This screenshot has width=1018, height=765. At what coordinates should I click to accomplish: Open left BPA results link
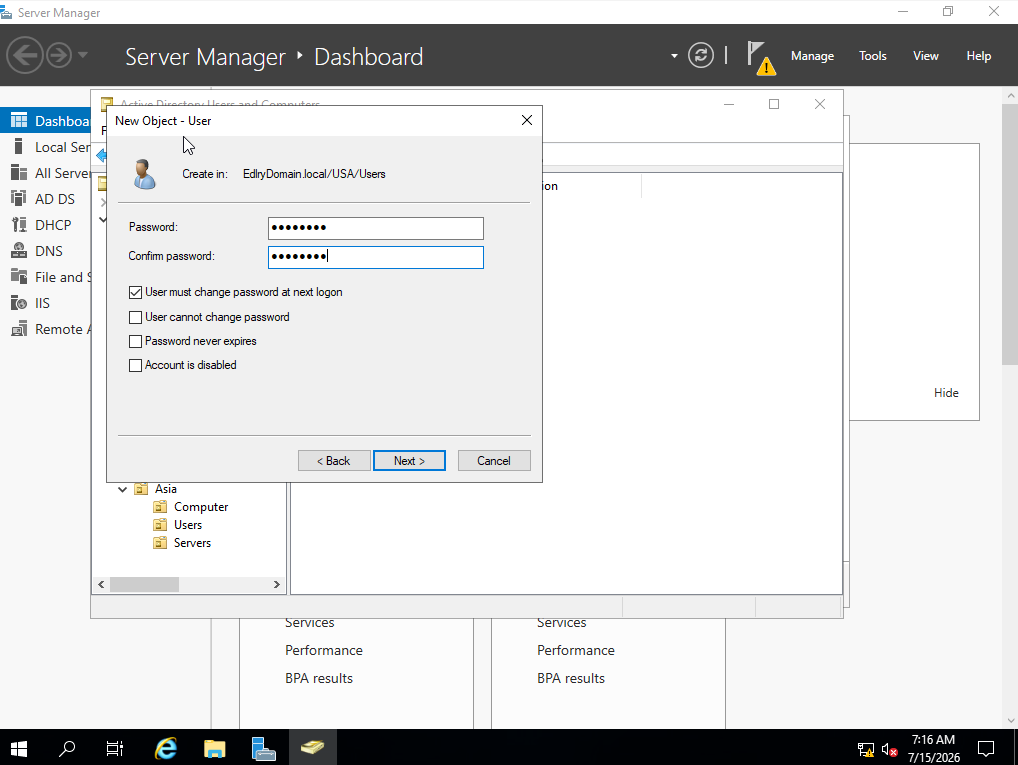click(x=319, y=678)
